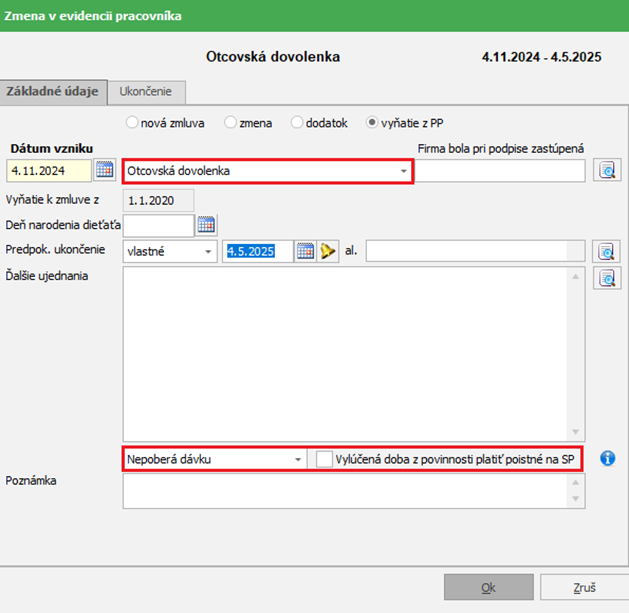
Task: Expand the Otcovská dovolenka dropdown
Action: tap(404, 171)
